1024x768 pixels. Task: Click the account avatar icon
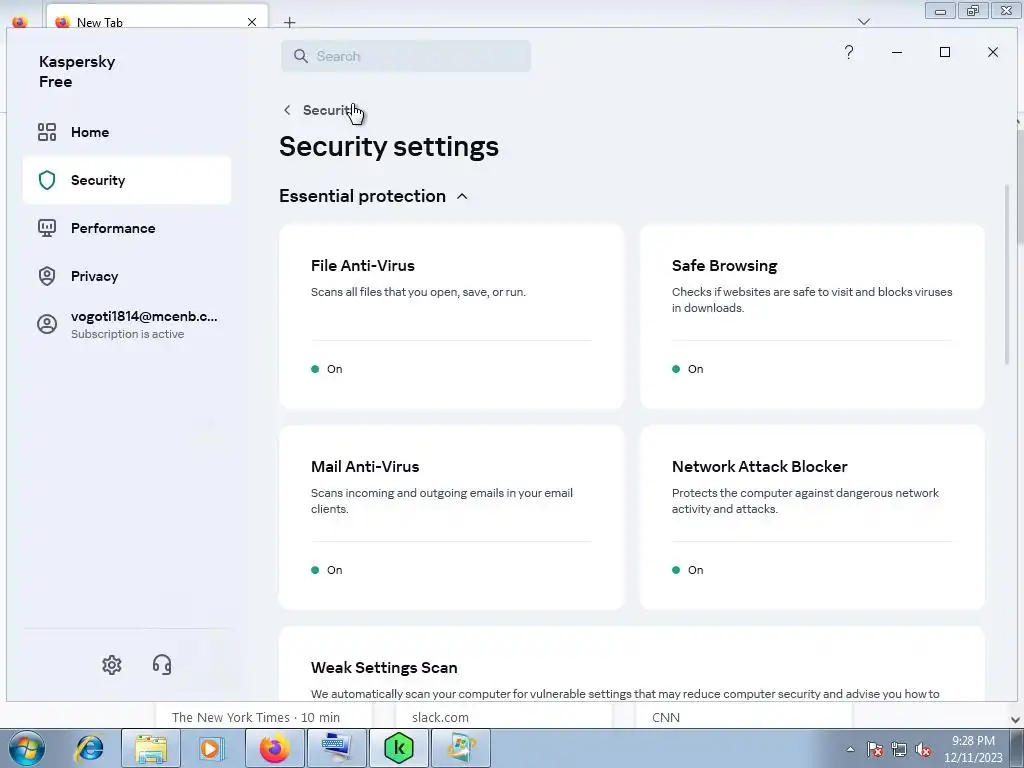47,324
